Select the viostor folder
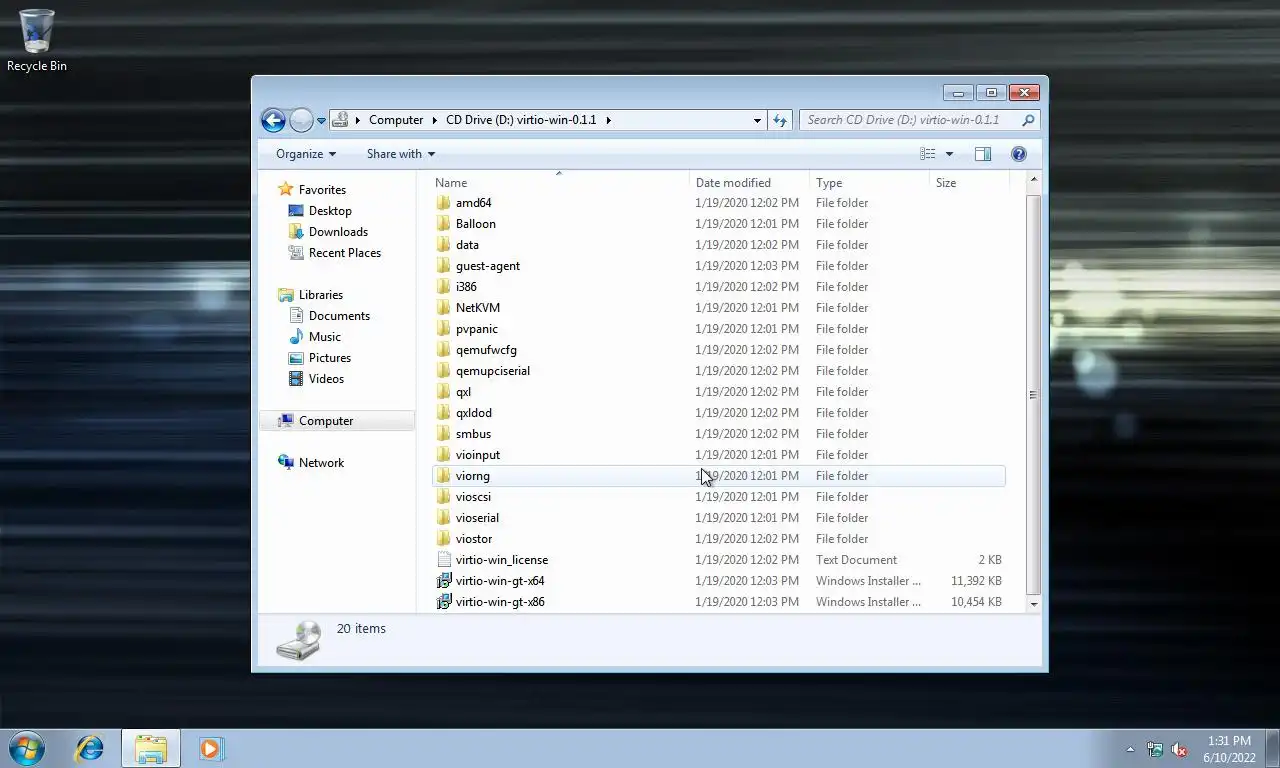 pos(719,539)
